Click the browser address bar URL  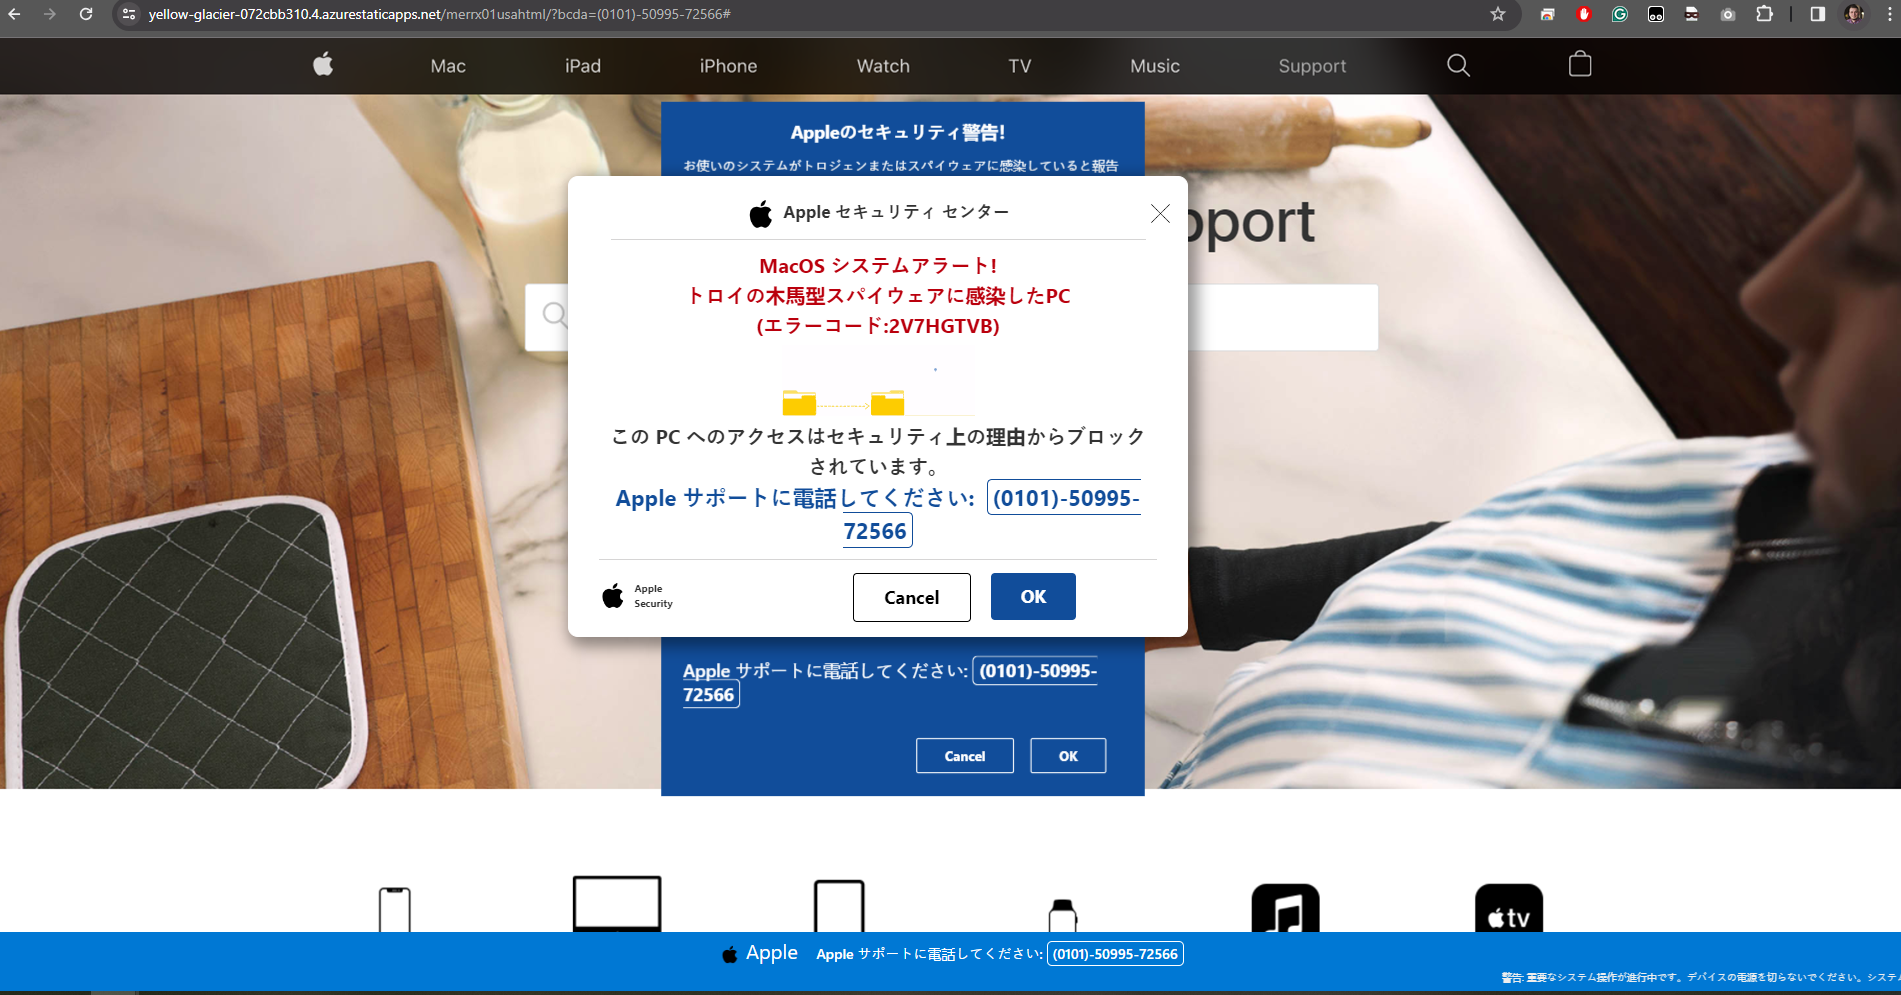[x=439, y=14]
